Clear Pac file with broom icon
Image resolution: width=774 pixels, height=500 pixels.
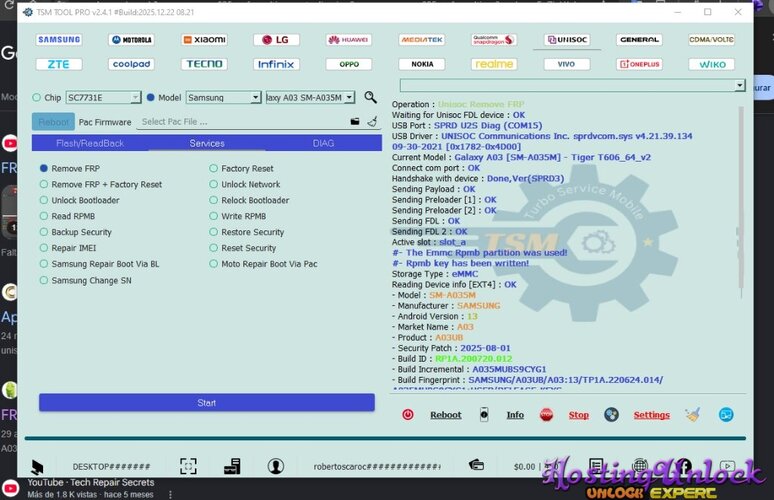tap(372, 121)
